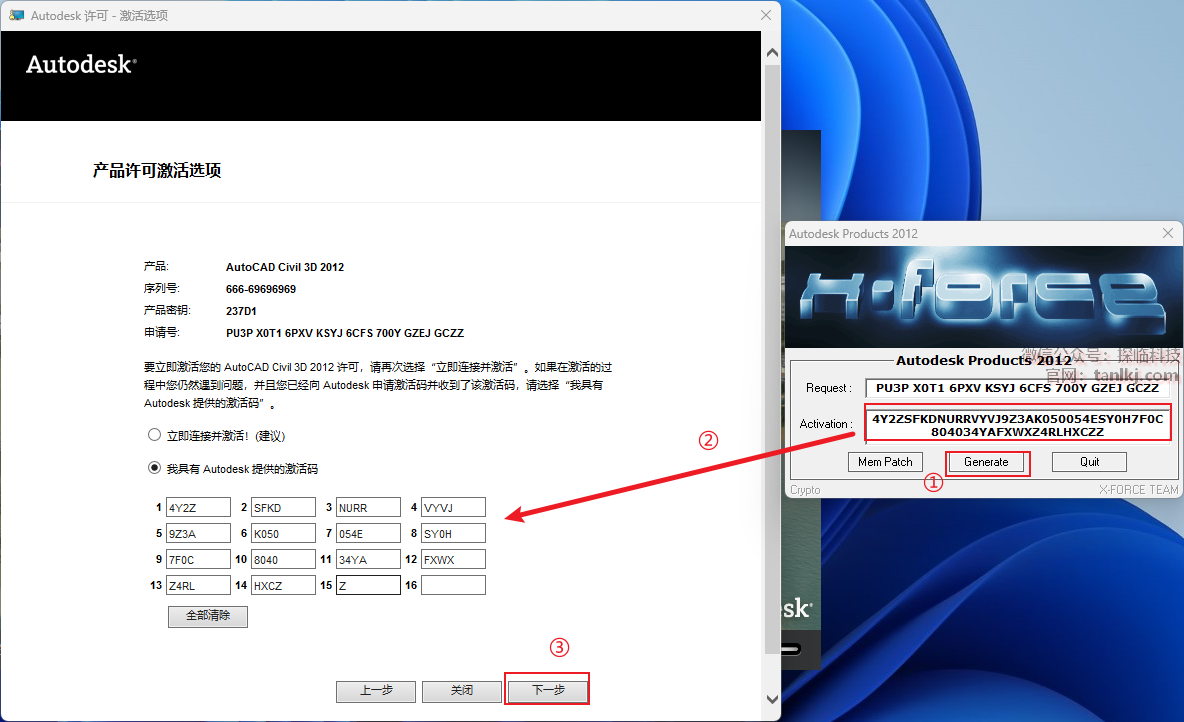Screen dimensions: 1184x722
Task: Click activation code field 14 containing HXCZ
Action: pos(283,585)
